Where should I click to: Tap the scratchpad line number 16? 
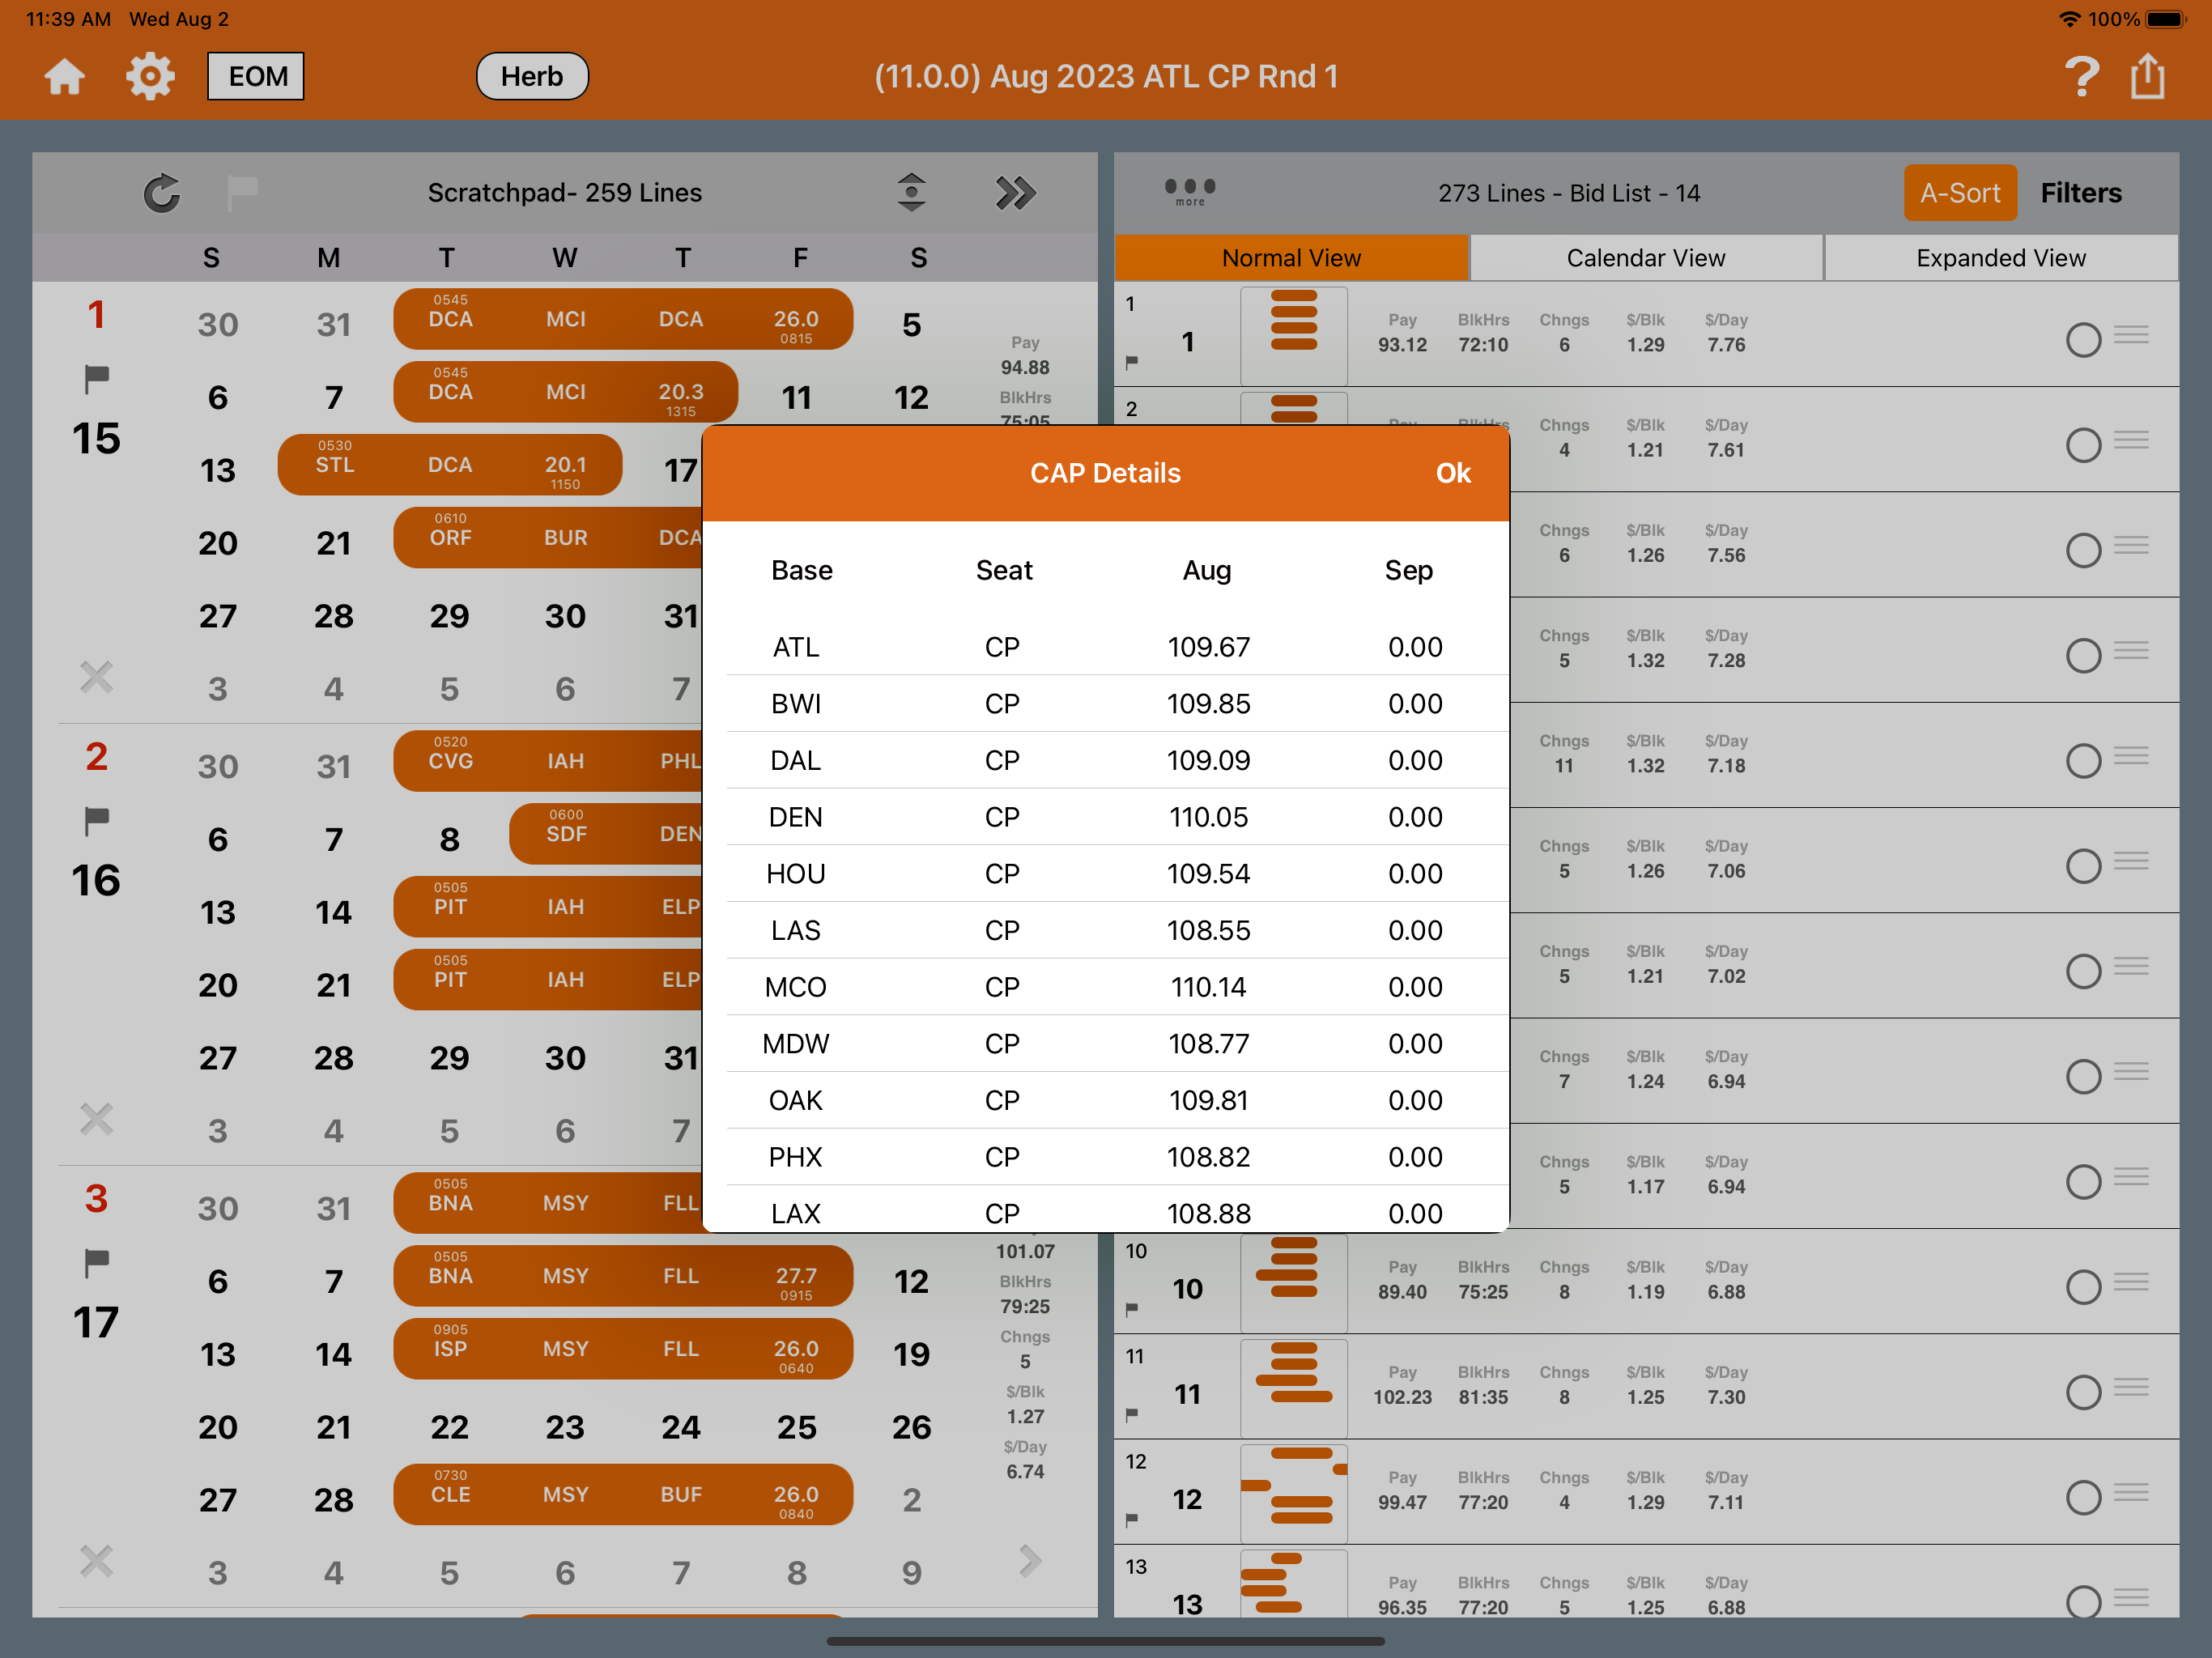tap(96, 880)
